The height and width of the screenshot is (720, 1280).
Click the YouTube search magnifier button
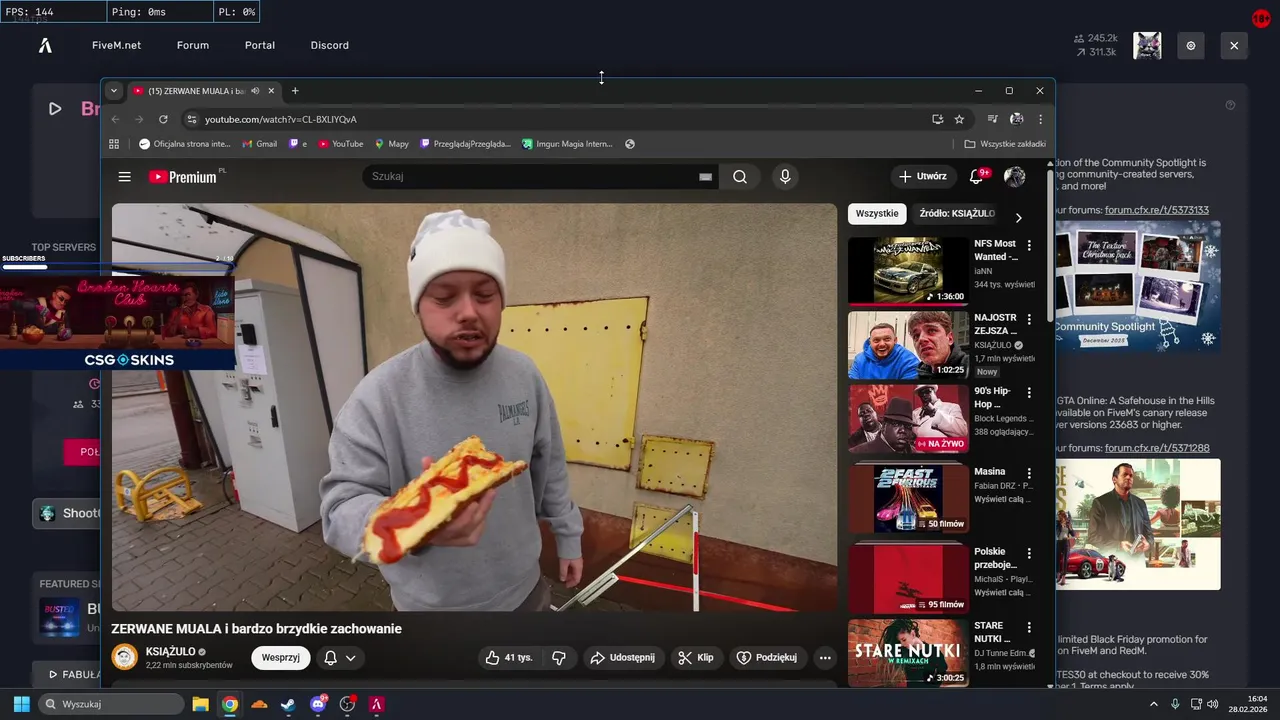pos(739,177)
